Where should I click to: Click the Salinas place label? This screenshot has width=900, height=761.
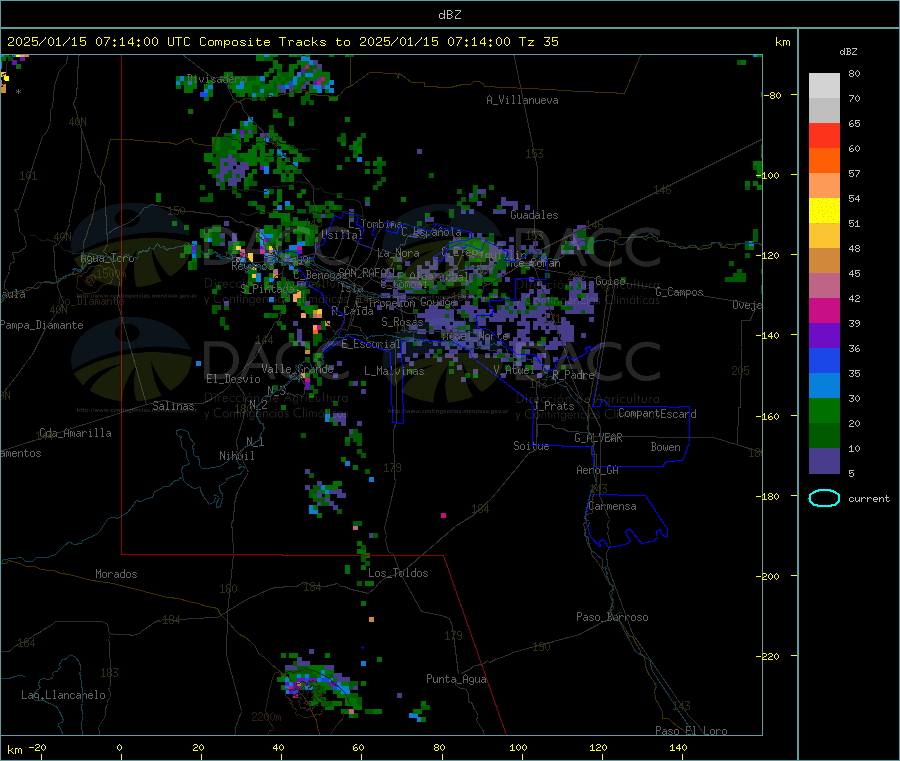[173, 406]
